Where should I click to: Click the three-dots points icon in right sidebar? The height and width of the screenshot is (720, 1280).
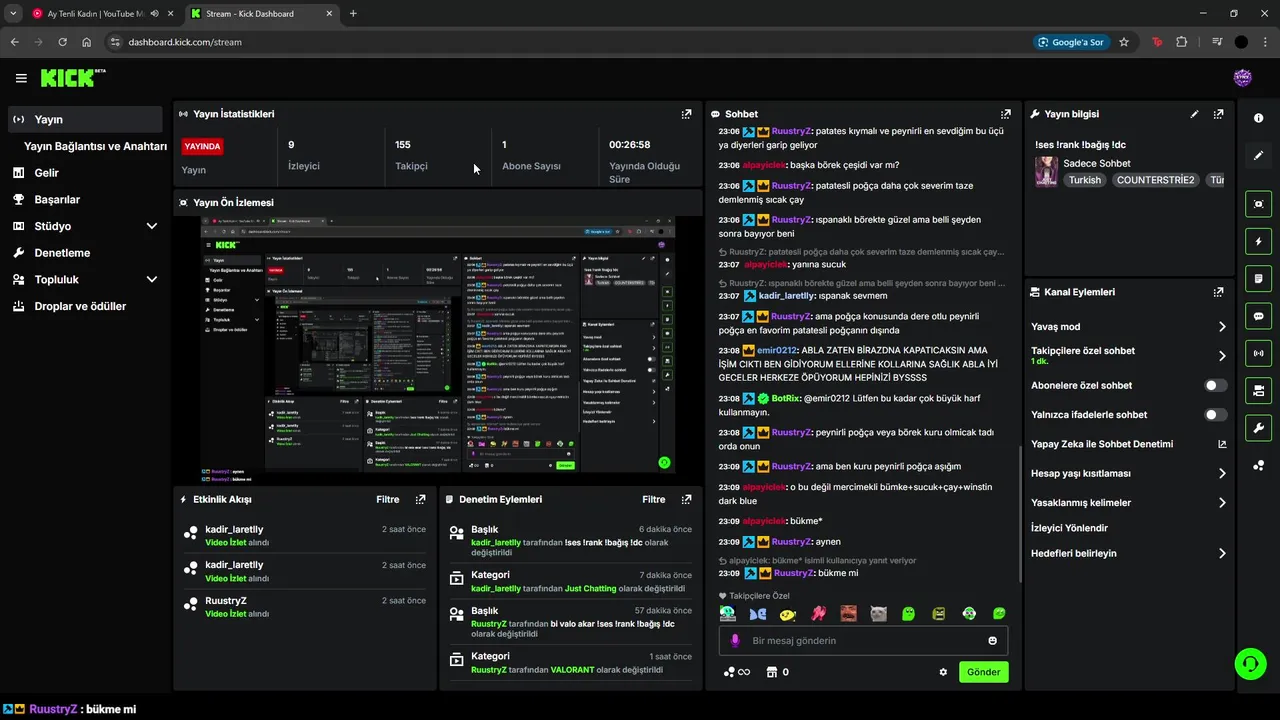pyautogui.click(x=1258, y=465)
